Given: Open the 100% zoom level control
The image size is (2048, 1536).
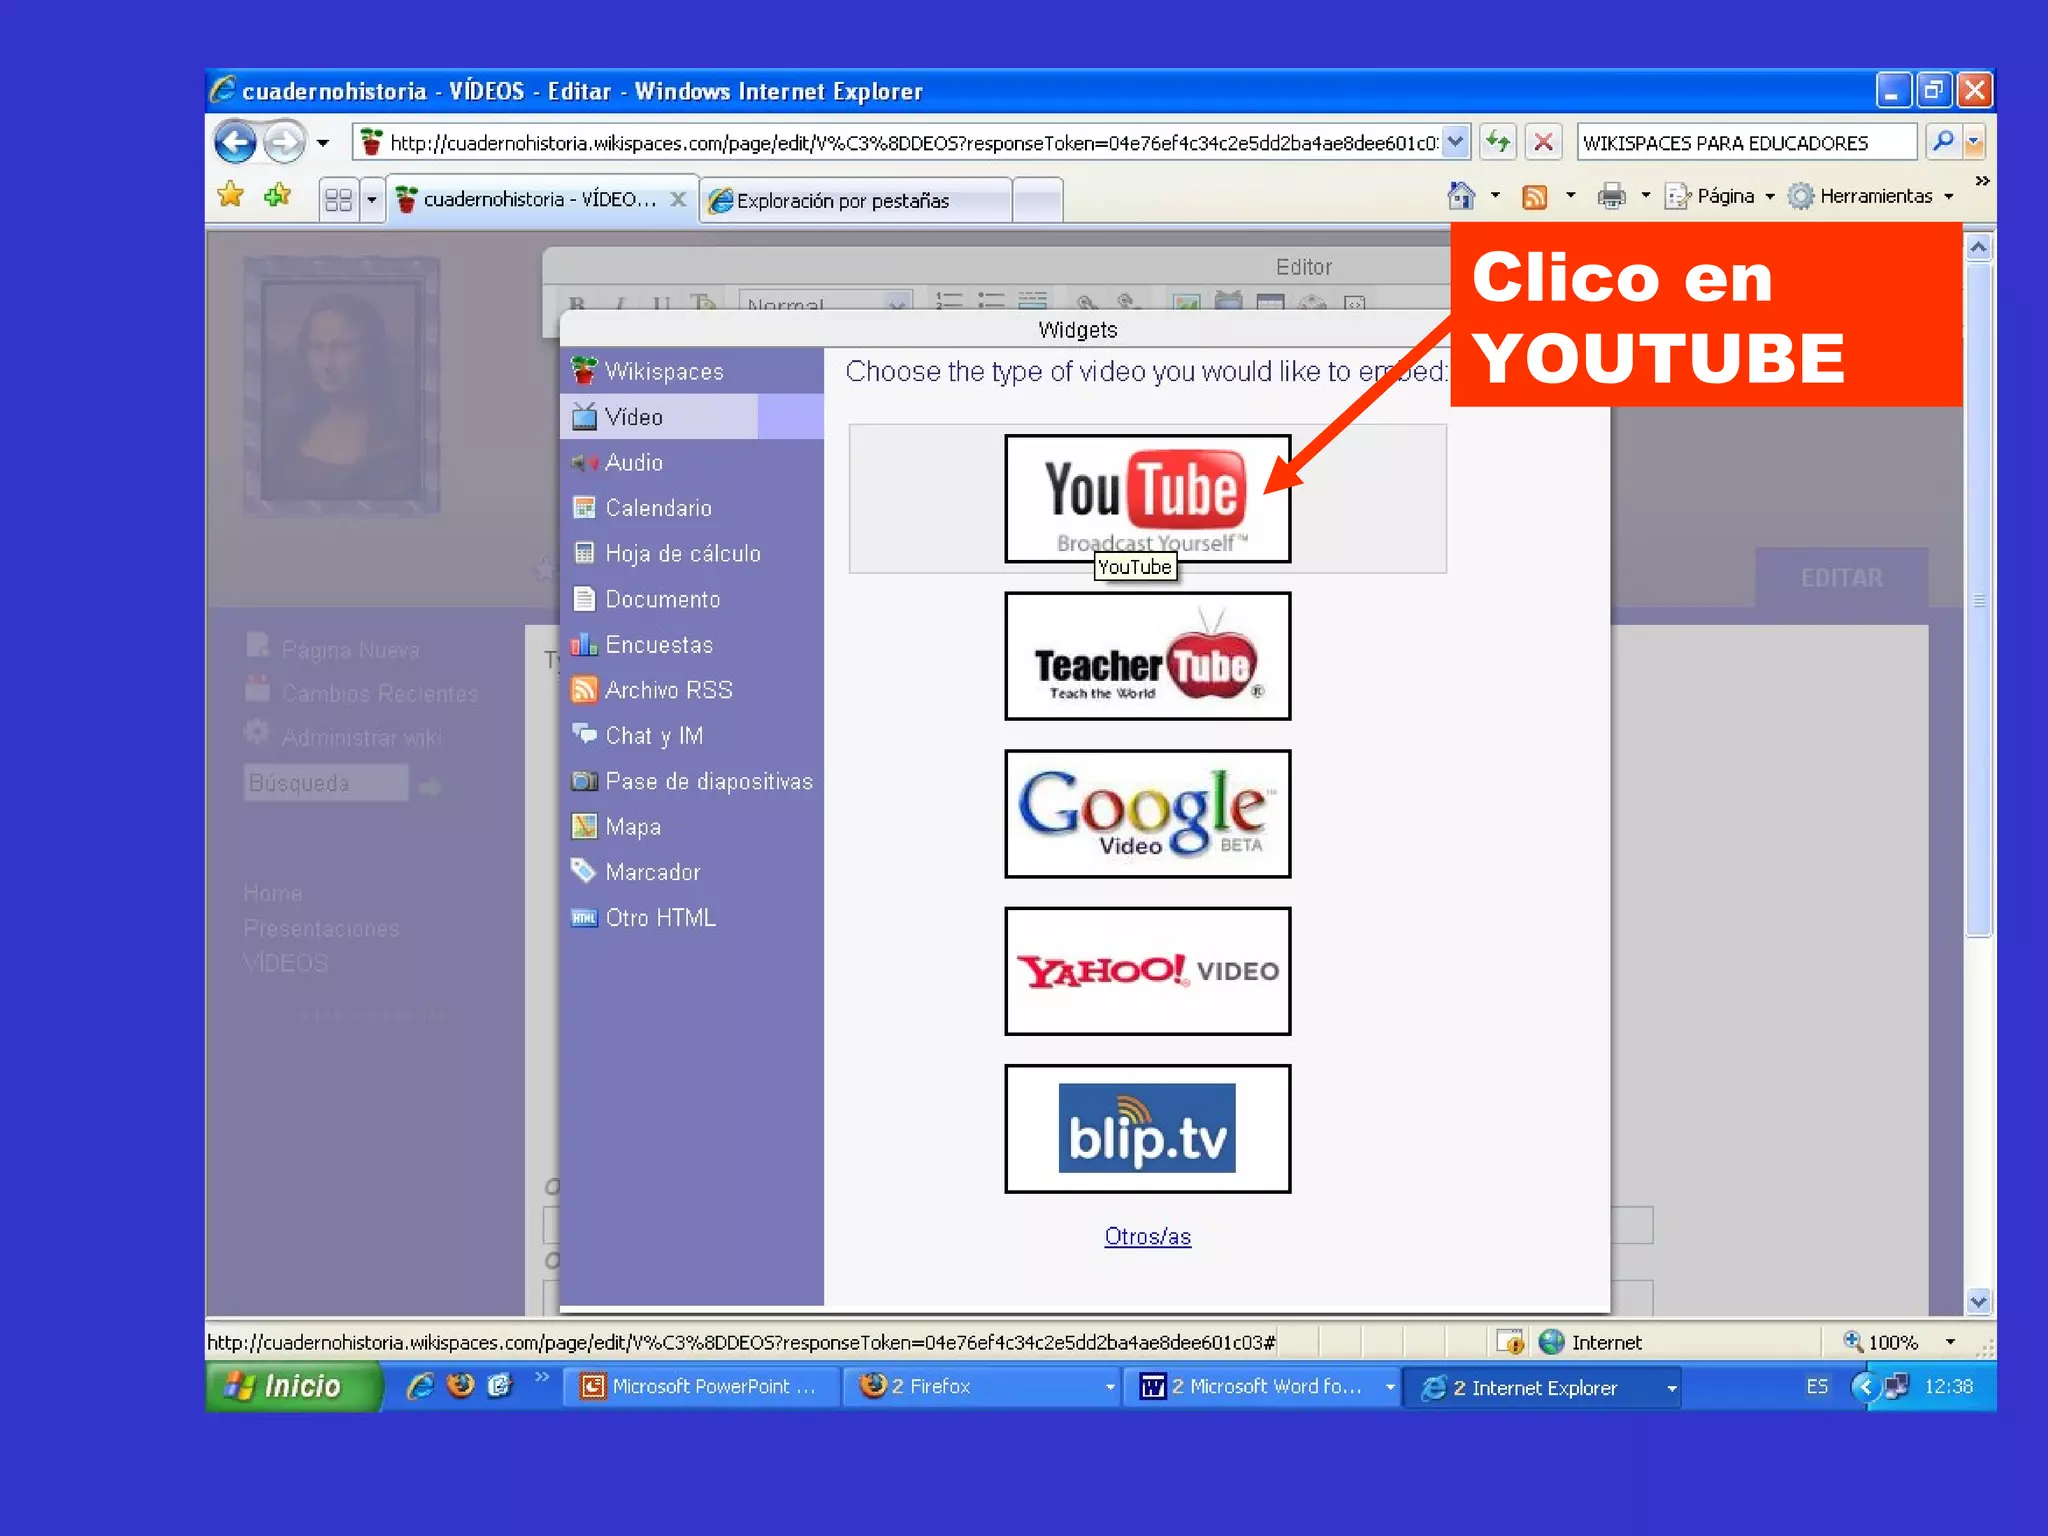Looking at the screenshot, I should [1899, 1342].
